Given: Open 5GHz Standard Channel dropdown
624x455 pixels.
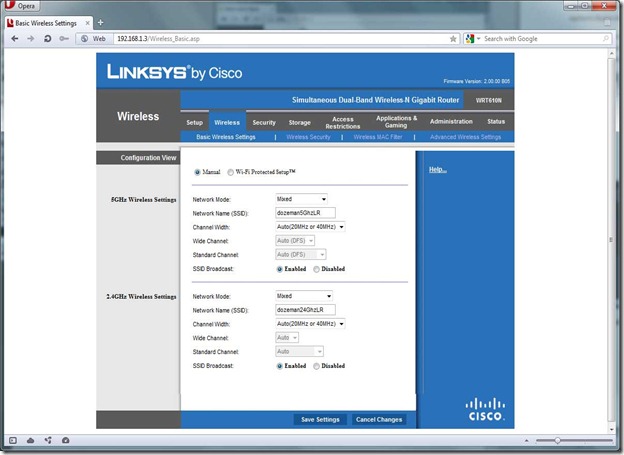Looking at the screenshot, I should 300,254.
